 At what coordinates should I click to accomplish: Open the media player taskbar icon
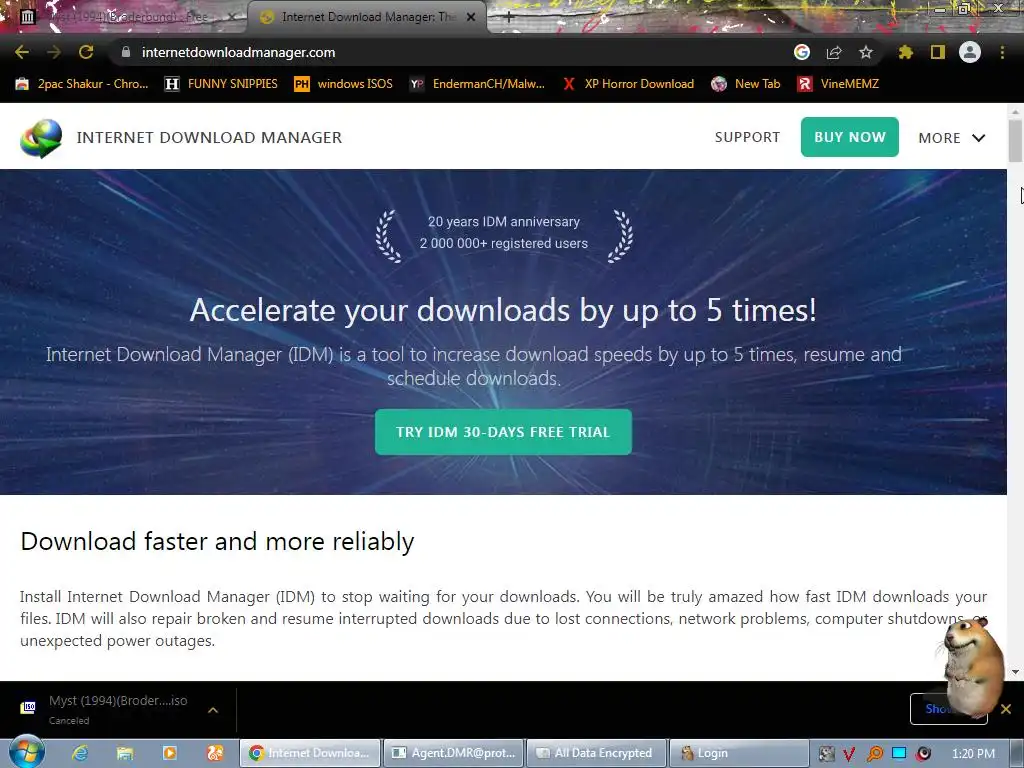tap(170, 753)
